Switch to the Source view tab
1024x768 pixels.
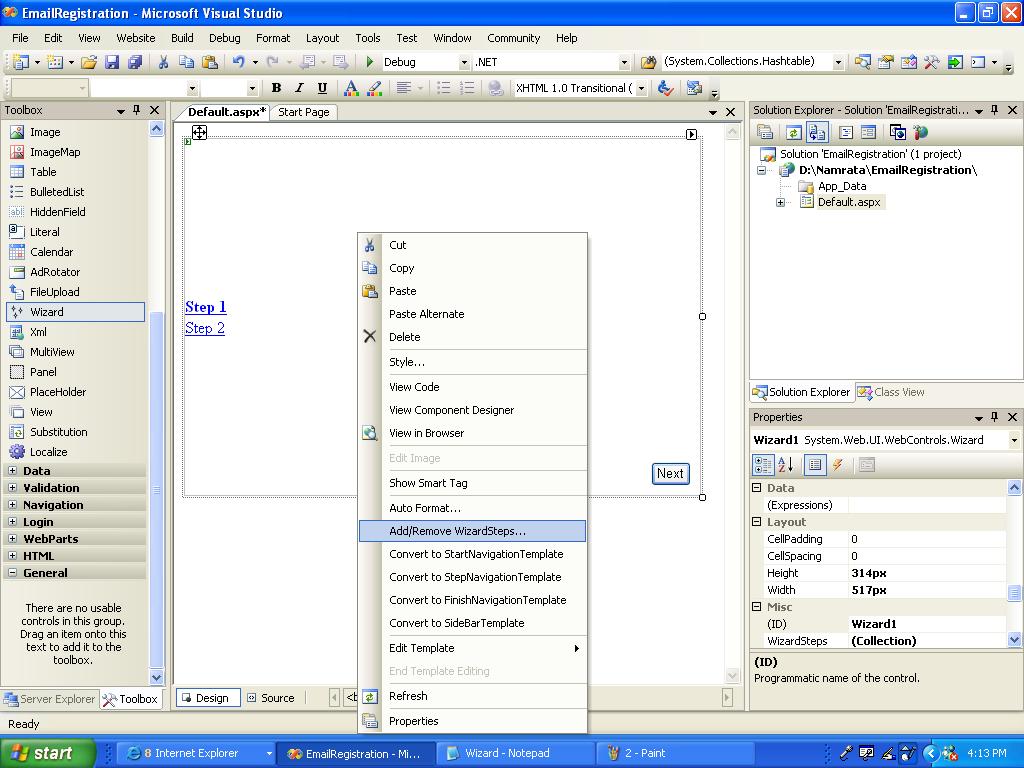pyautogui.click(x=271, y=698)
